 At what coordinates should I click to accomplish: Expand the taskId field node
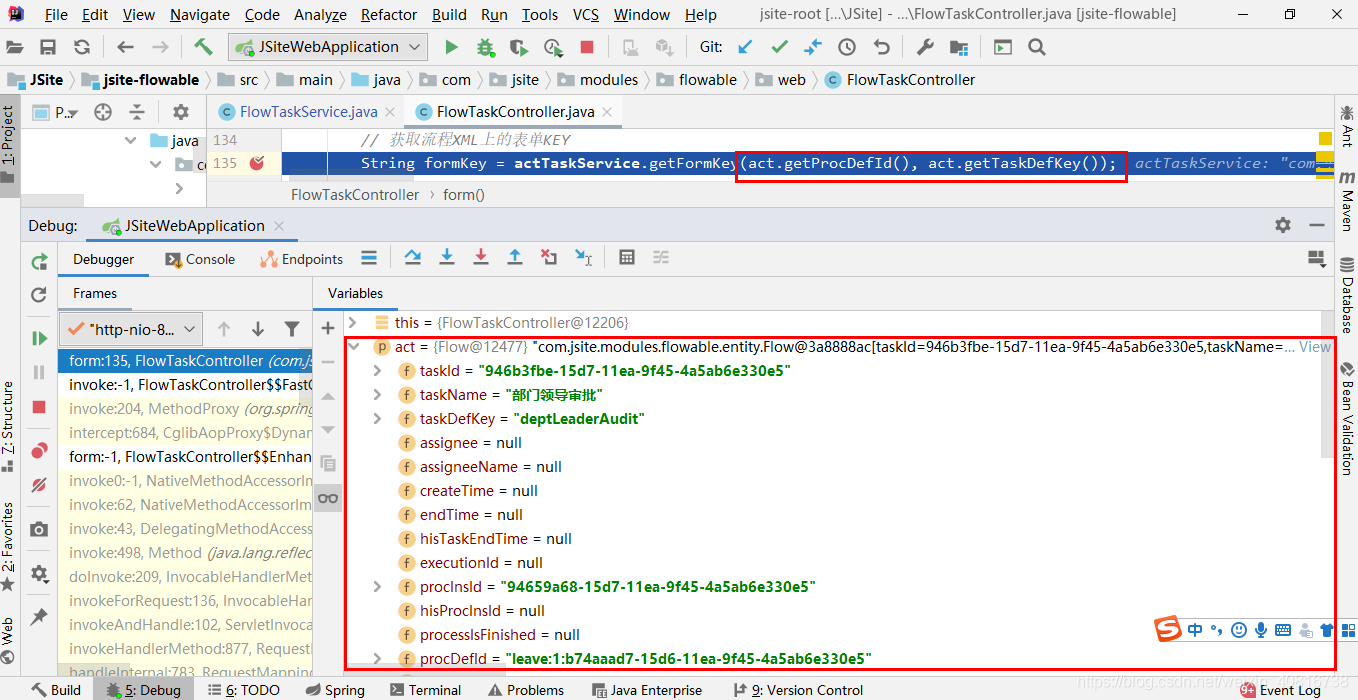click(x=377, y=371)
